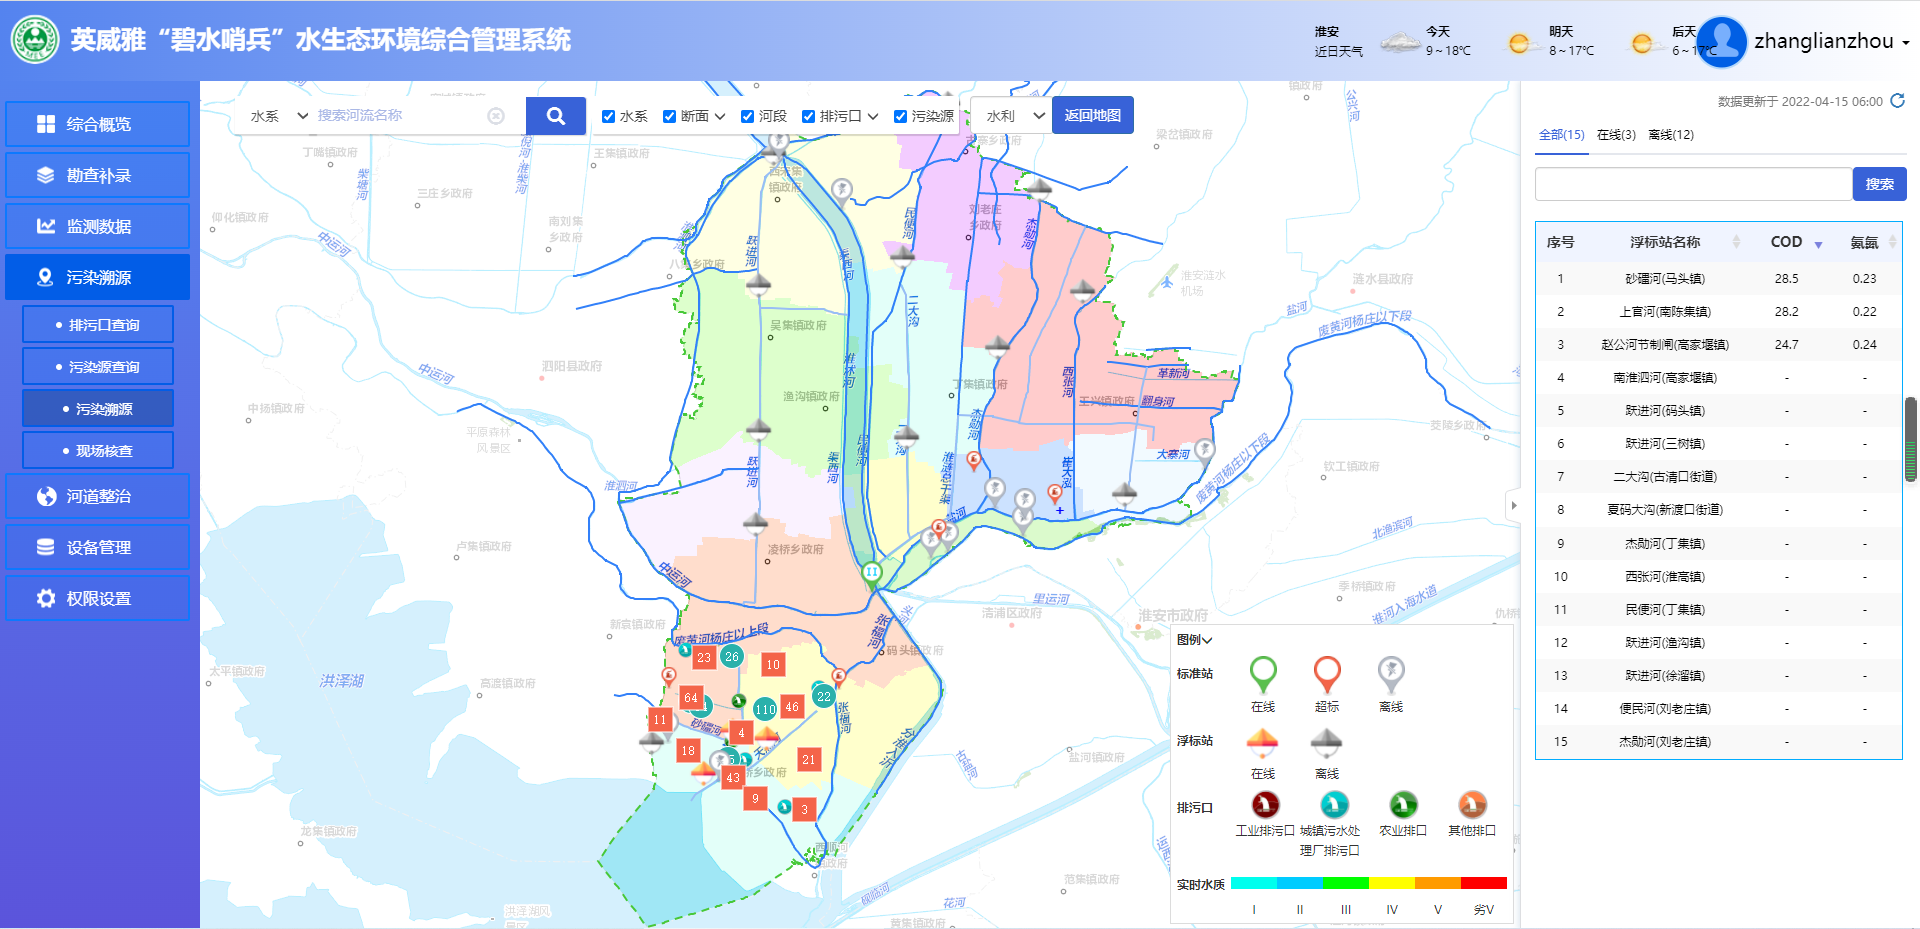Expand the 排污口 filter dropdown arrow
The image size is (1920, 929).
(873, 117)
